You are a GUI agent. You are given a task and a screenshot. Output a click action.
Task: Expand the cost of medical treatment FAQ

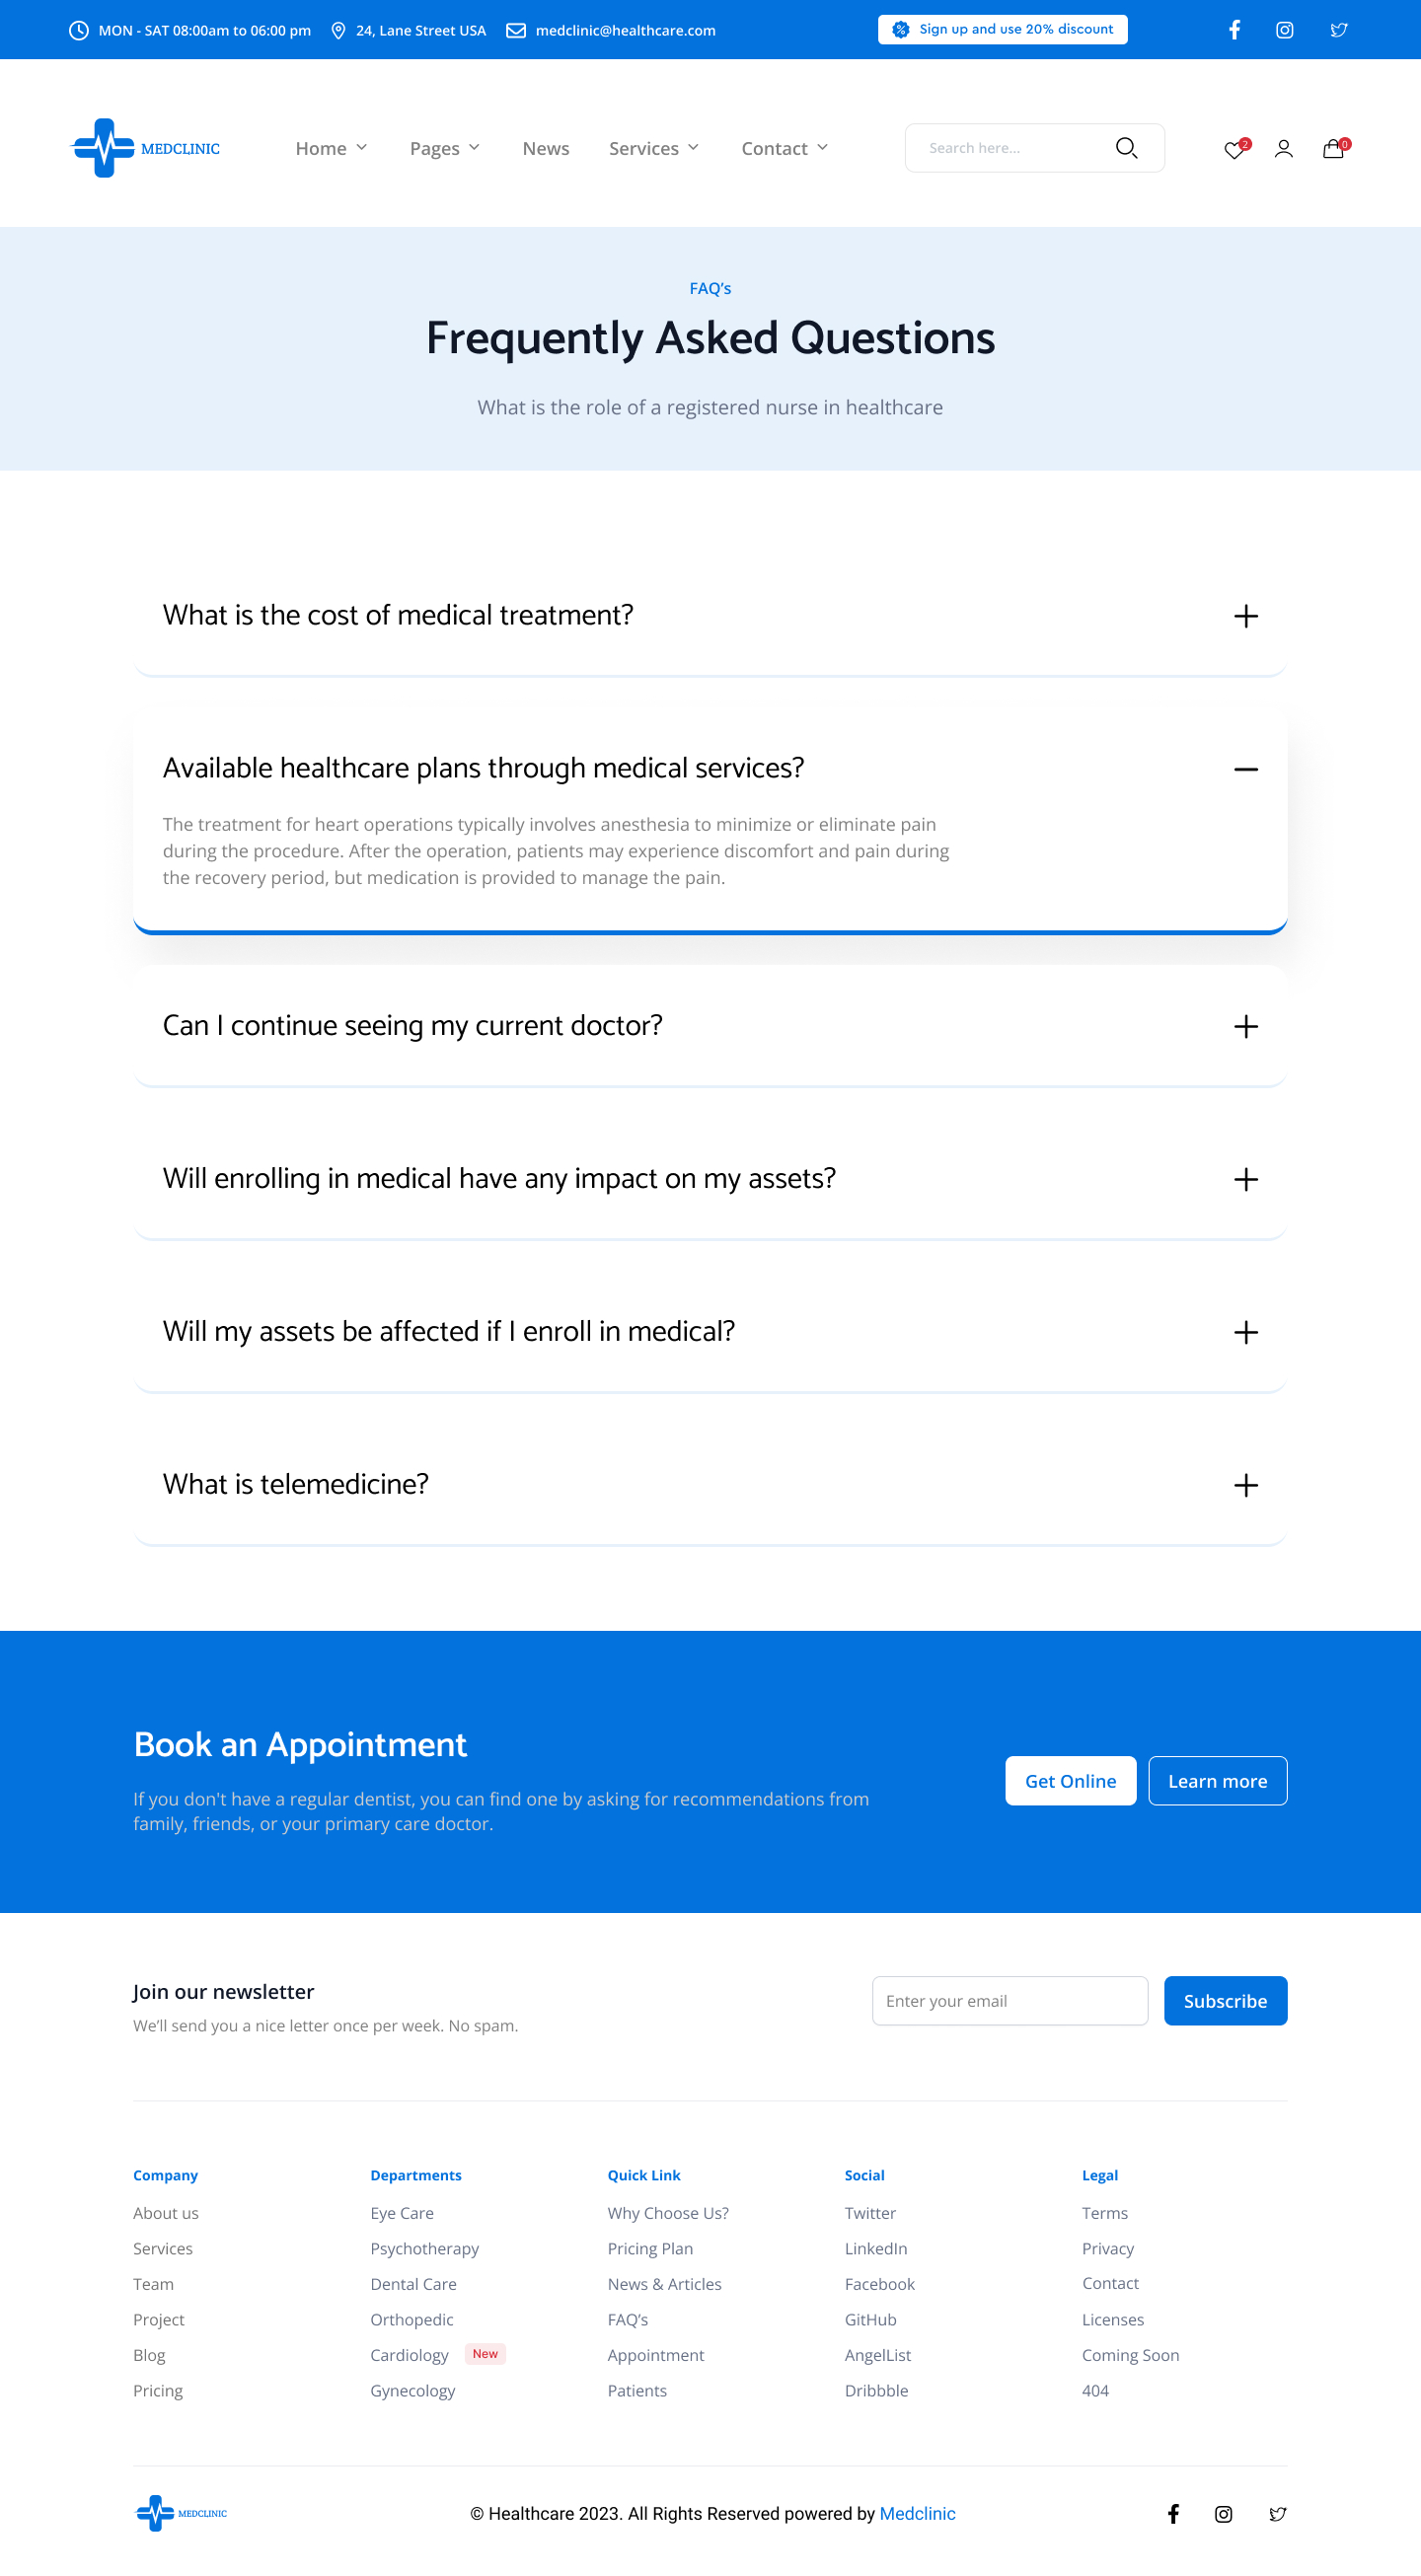point(1245,616)
